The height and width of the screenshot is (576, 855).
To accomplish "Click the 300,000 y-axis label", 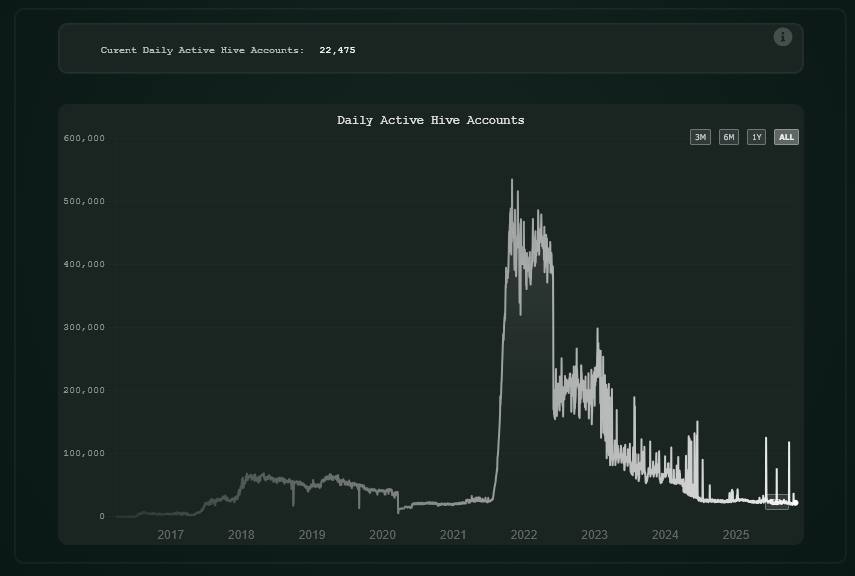I will (84, 327).
